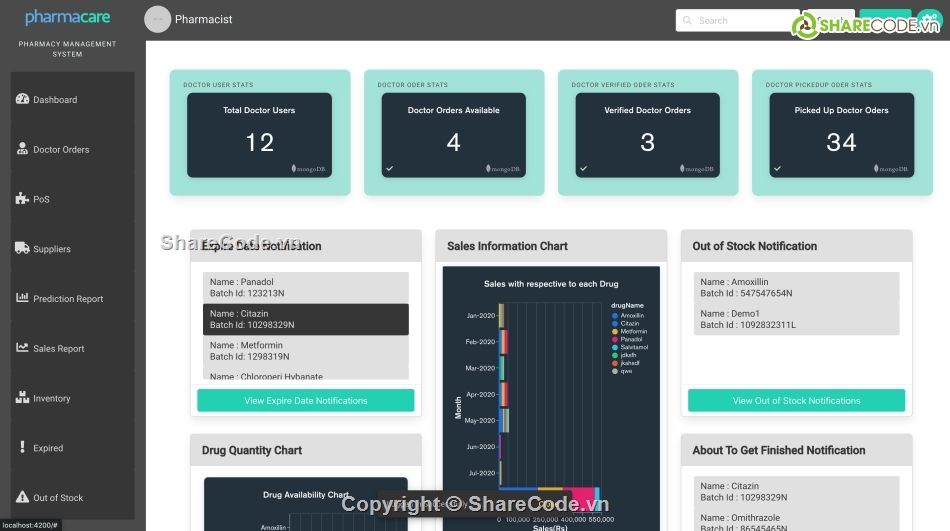Screen dimensions: 950x531
Task: Open the Sales Report line-graph icon
Action: [22, 348]
